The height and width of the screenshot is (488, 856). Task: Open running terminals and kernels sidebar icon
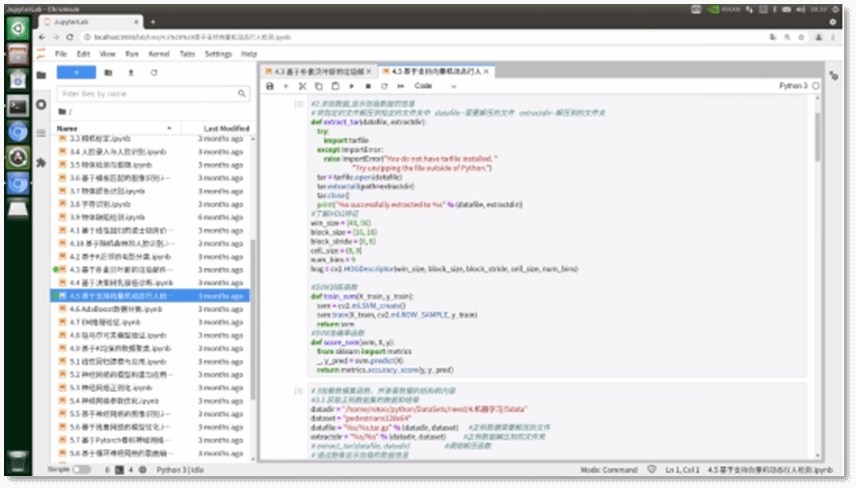41,104
